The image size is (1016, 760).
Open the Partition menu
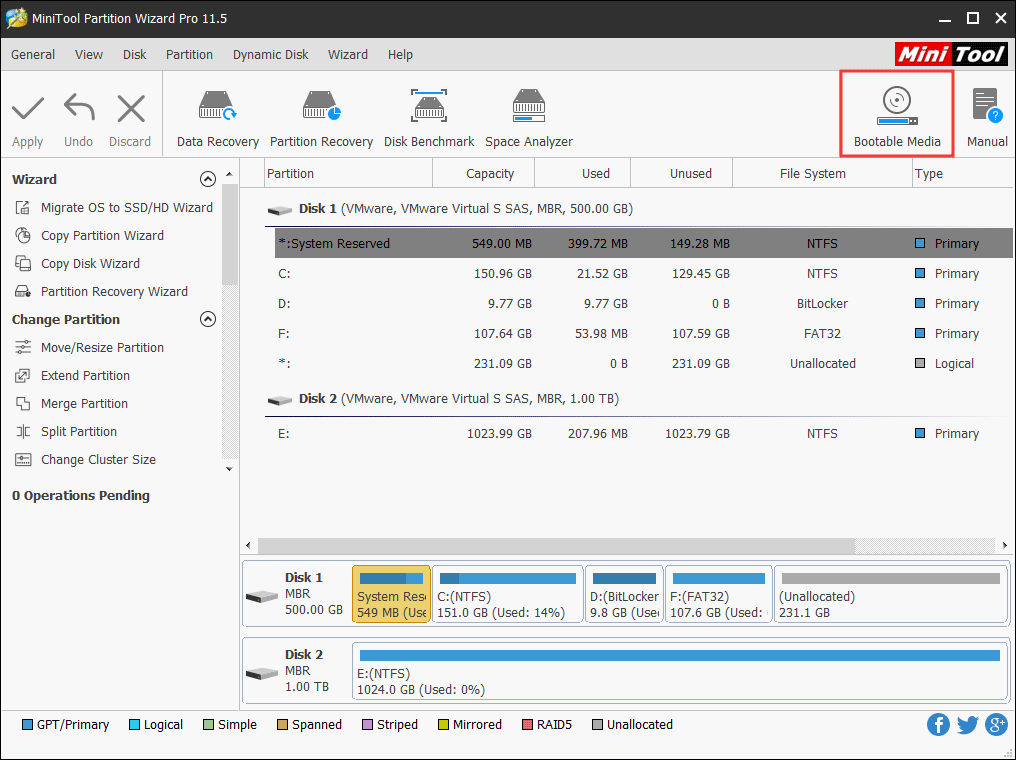[189, 54]
